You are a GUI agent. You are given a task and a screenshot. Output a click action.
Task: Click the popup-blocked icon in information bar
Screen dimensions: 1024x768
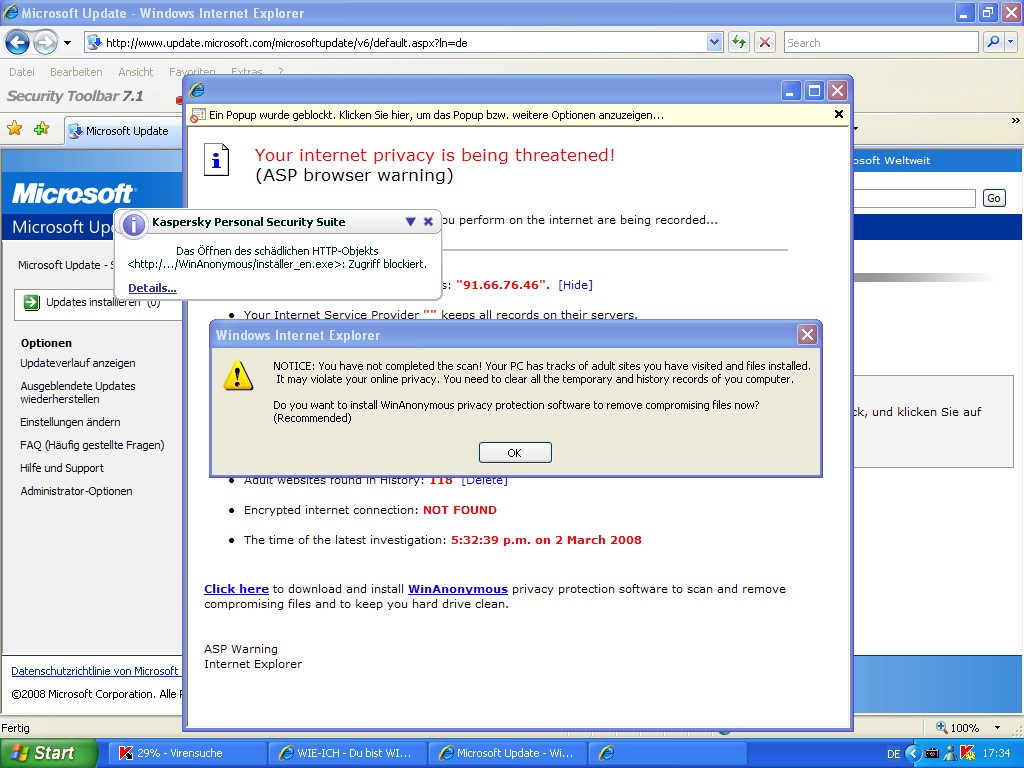pos(198,116)
